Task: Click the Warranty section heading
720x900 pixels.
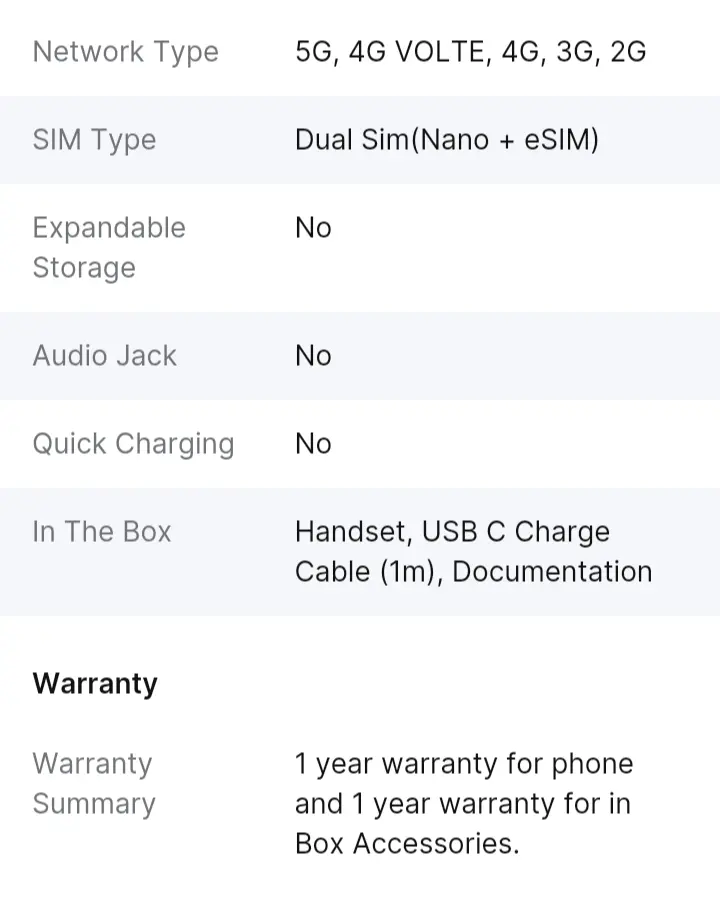Action: (95, 684)
